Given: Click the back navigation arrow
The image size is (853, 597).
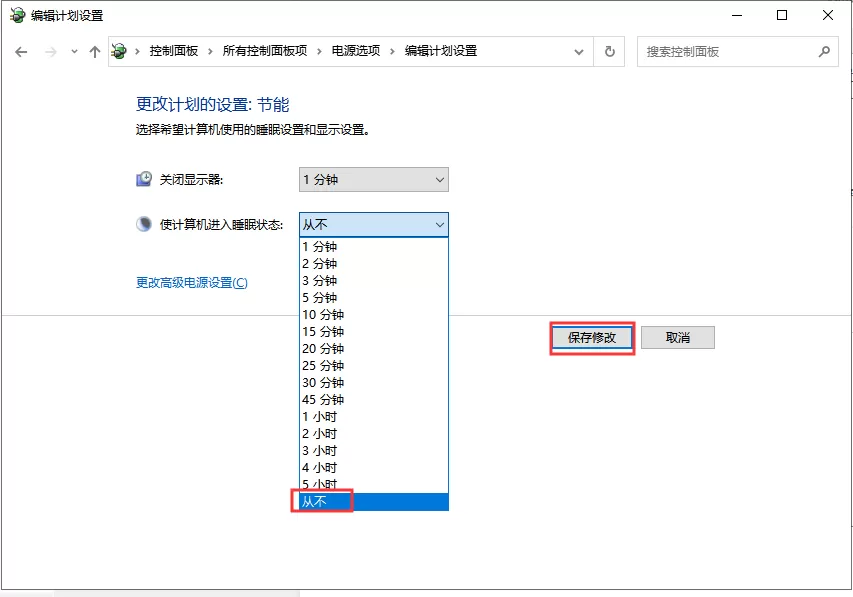Looking at the screenshot, I should [21, 51].
